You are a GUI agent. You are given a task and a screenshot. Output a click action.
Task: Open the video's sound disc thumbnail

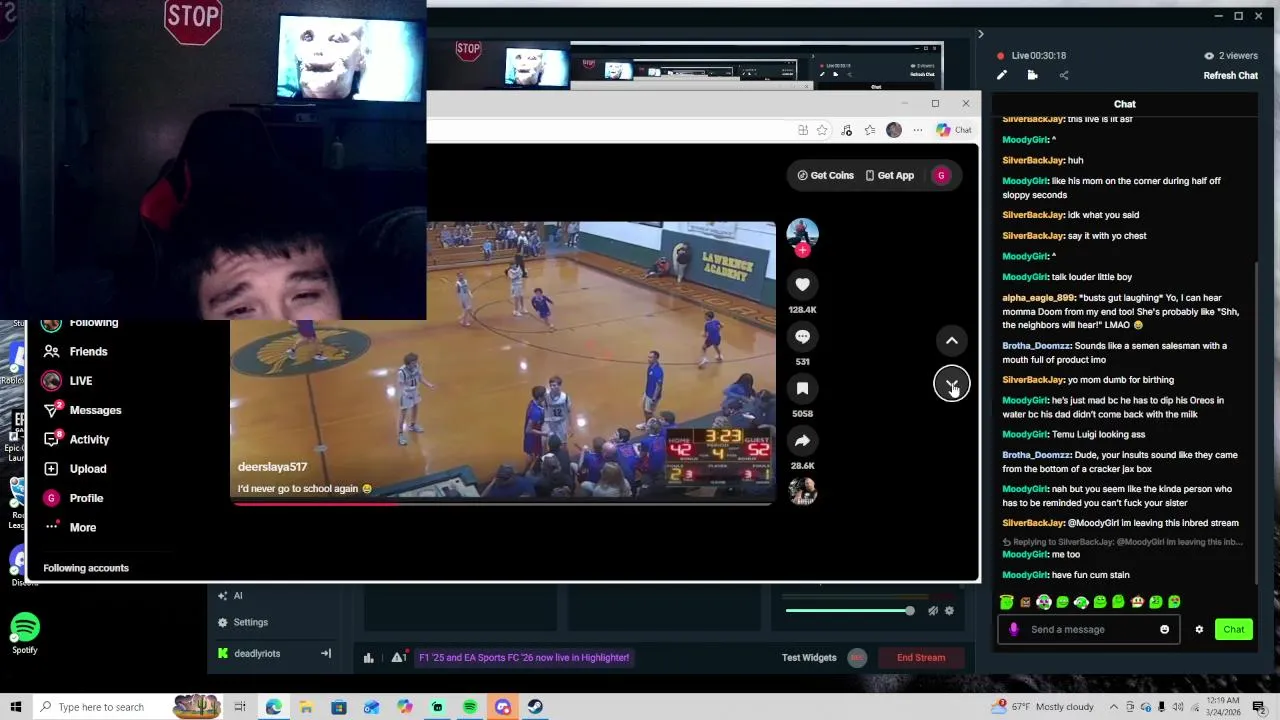pyautogui.click(x=802, y=491)
